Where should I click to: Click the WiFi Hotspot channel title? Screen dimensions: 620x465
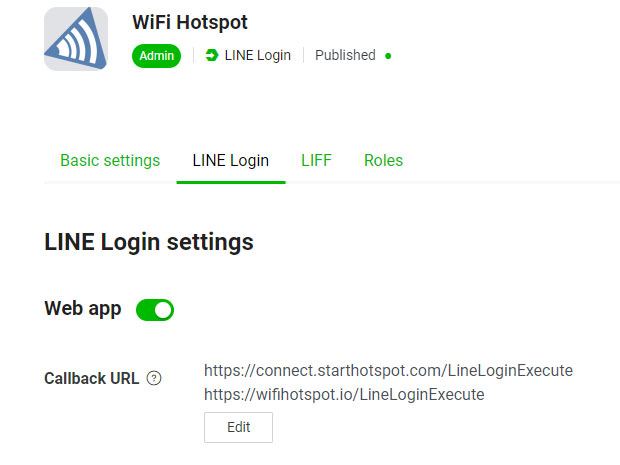click(x=190, y=22)
